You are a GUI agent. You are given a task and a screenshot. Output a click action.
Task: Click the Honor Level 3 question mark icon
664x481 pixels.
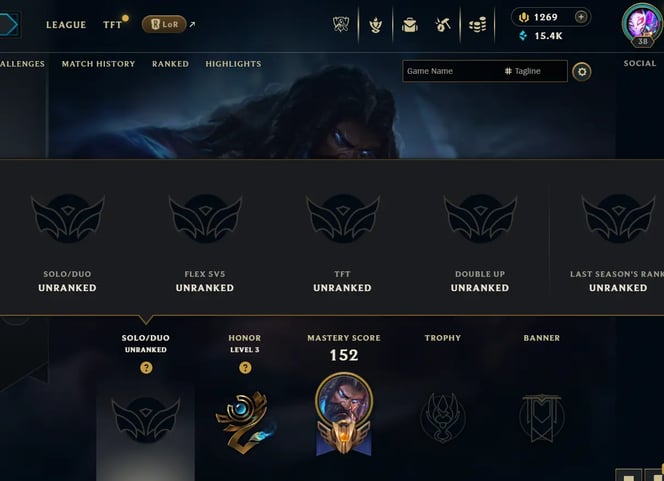pos(245,368)
